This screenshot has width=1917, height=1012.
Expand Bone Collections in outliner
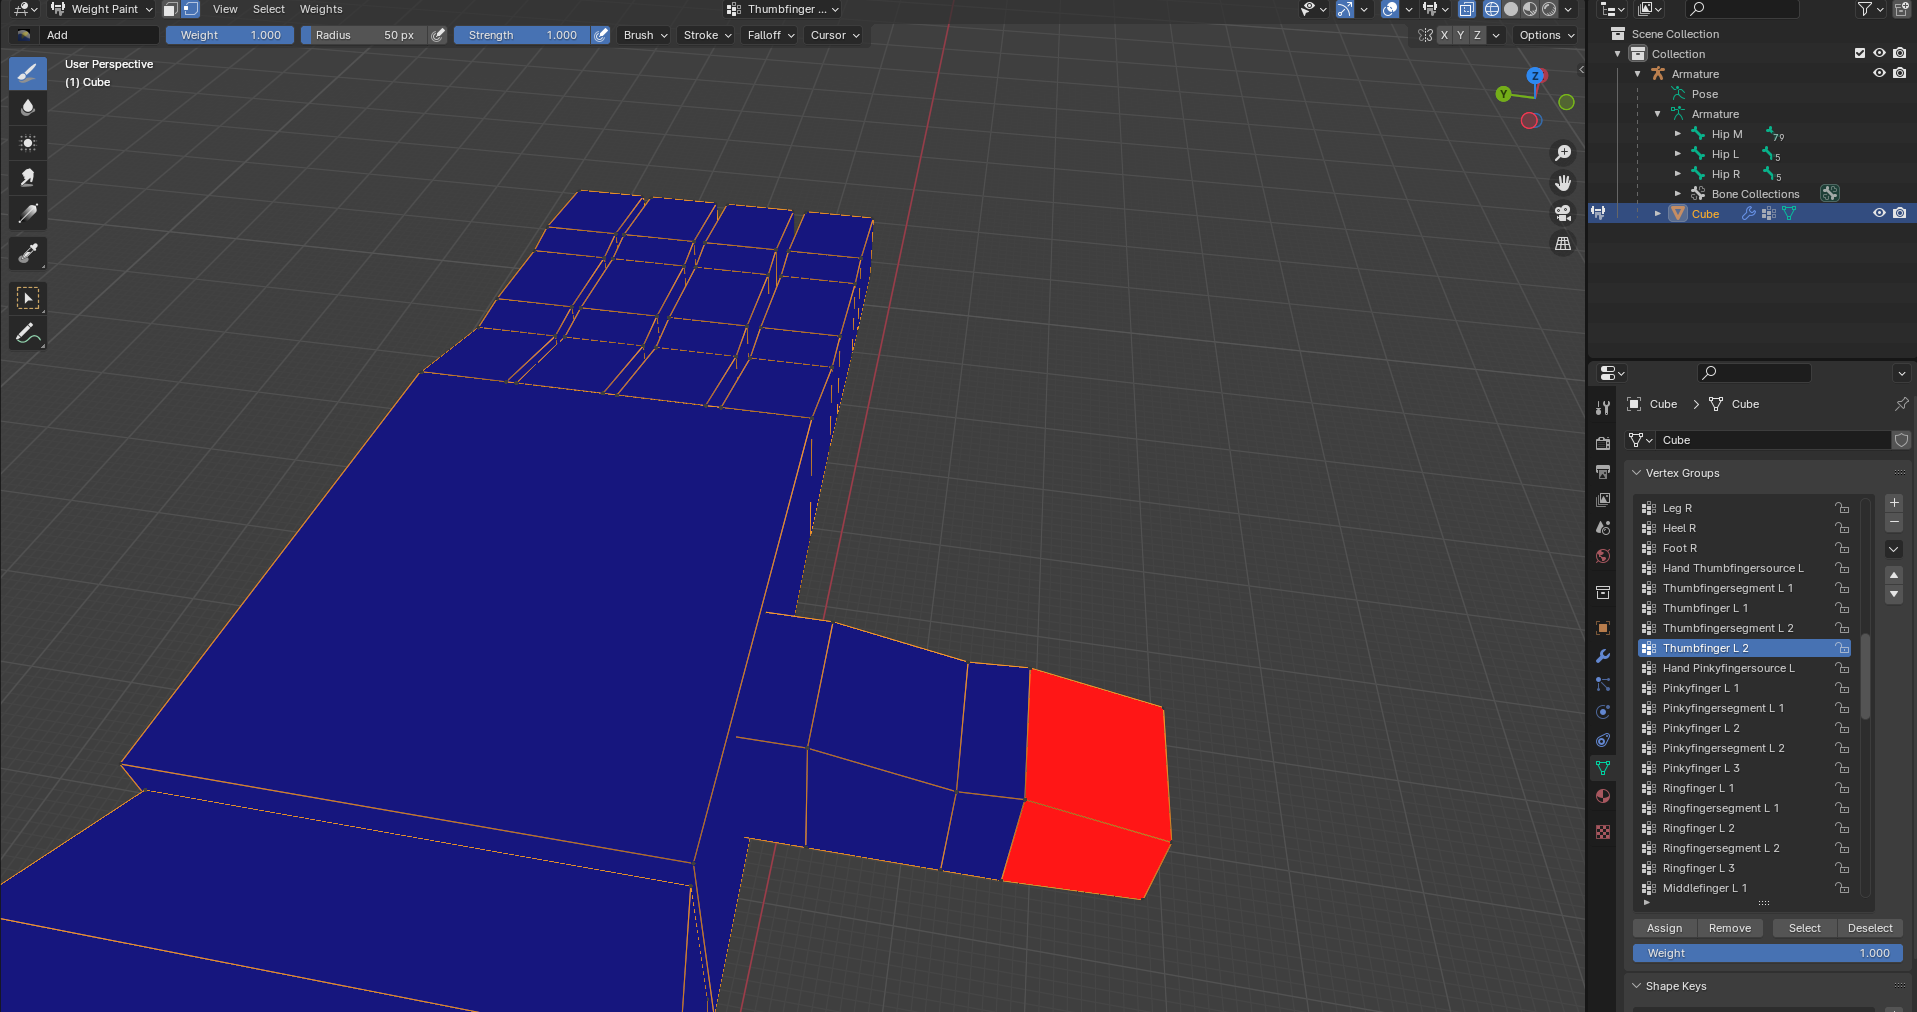[x=1678, y=194]
